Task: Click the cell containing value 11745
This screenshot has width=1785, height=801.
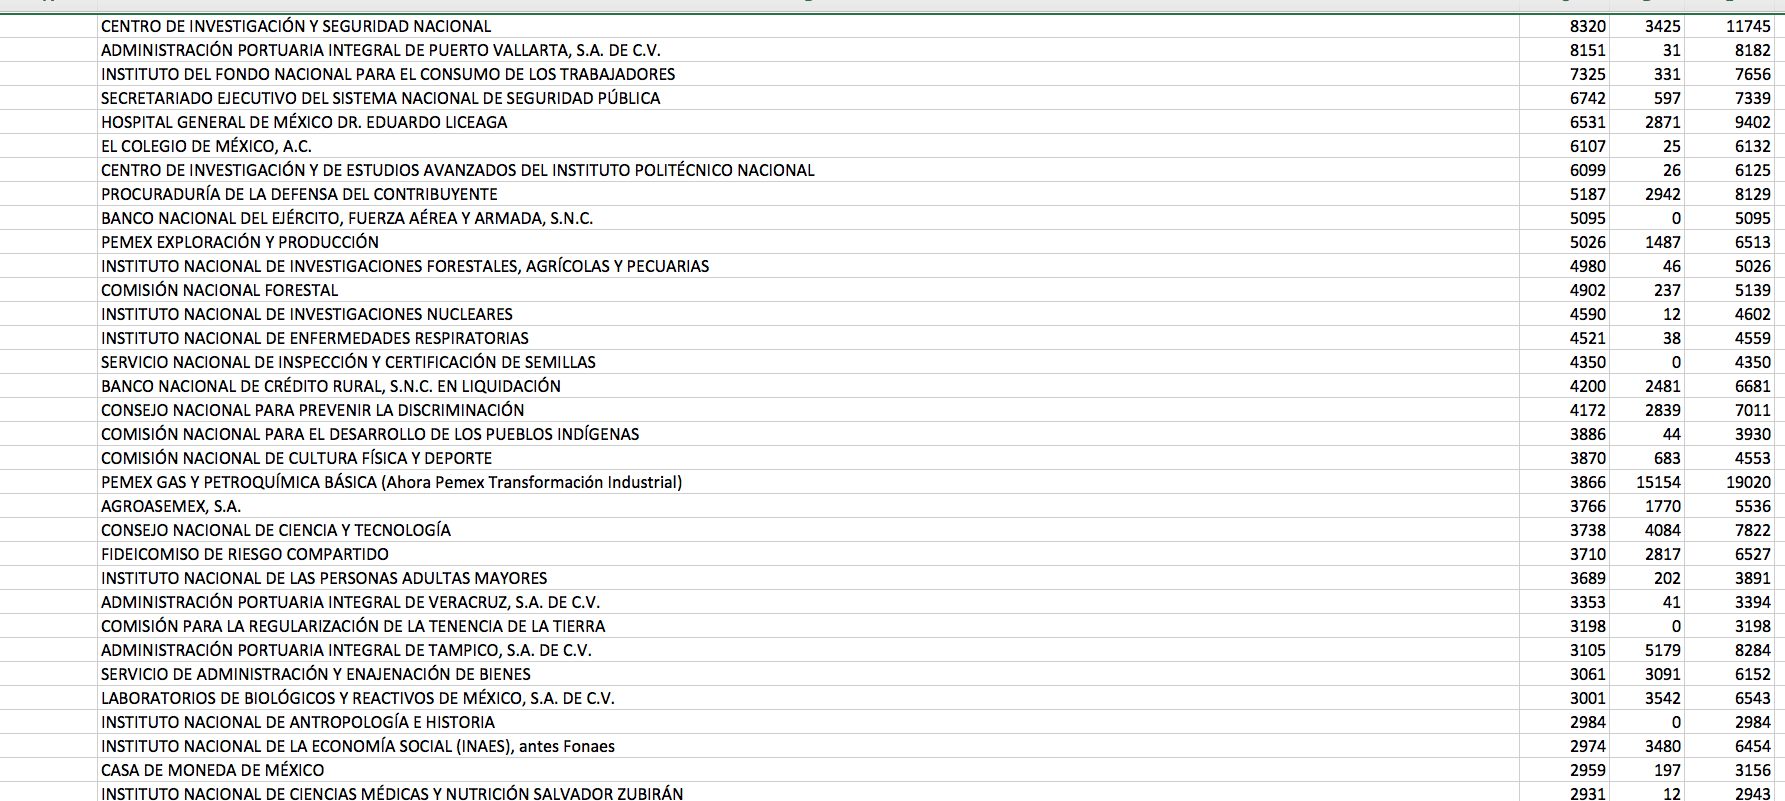Action: [1747, 26]
